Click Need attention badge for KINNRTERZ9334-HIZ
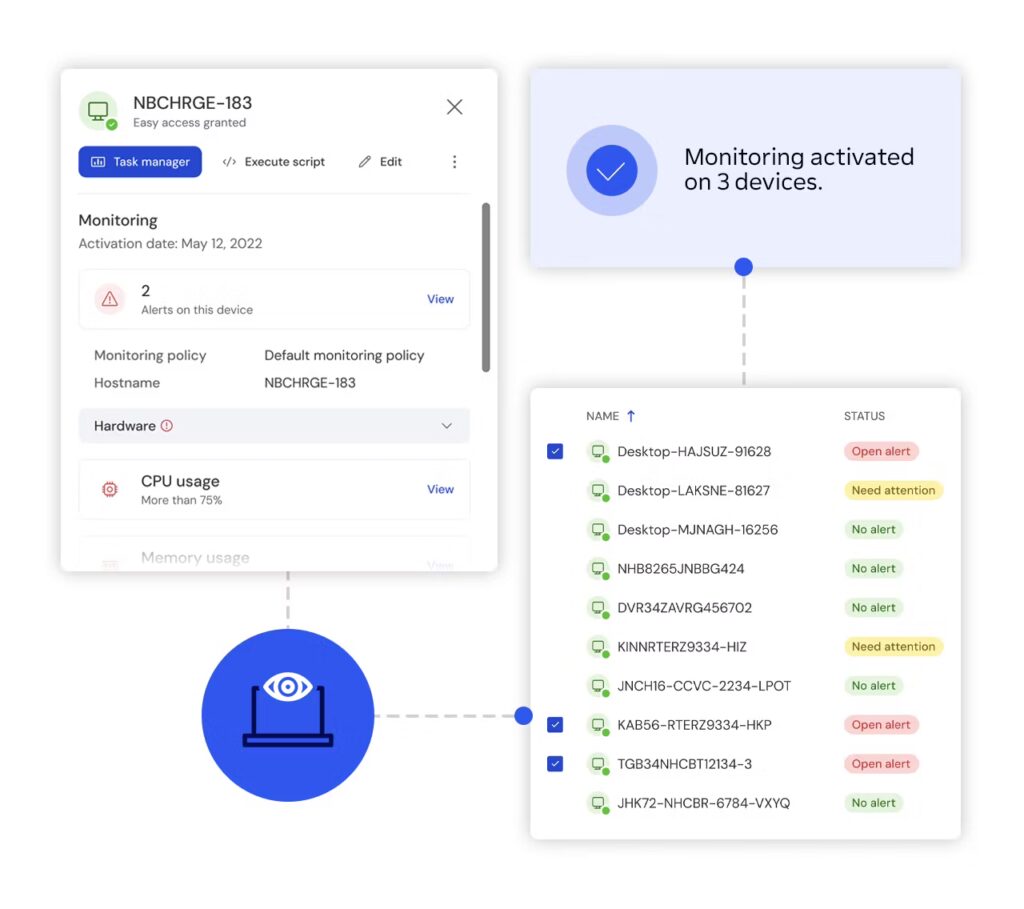Screen dimensions: 1024x909 [893, 646]
